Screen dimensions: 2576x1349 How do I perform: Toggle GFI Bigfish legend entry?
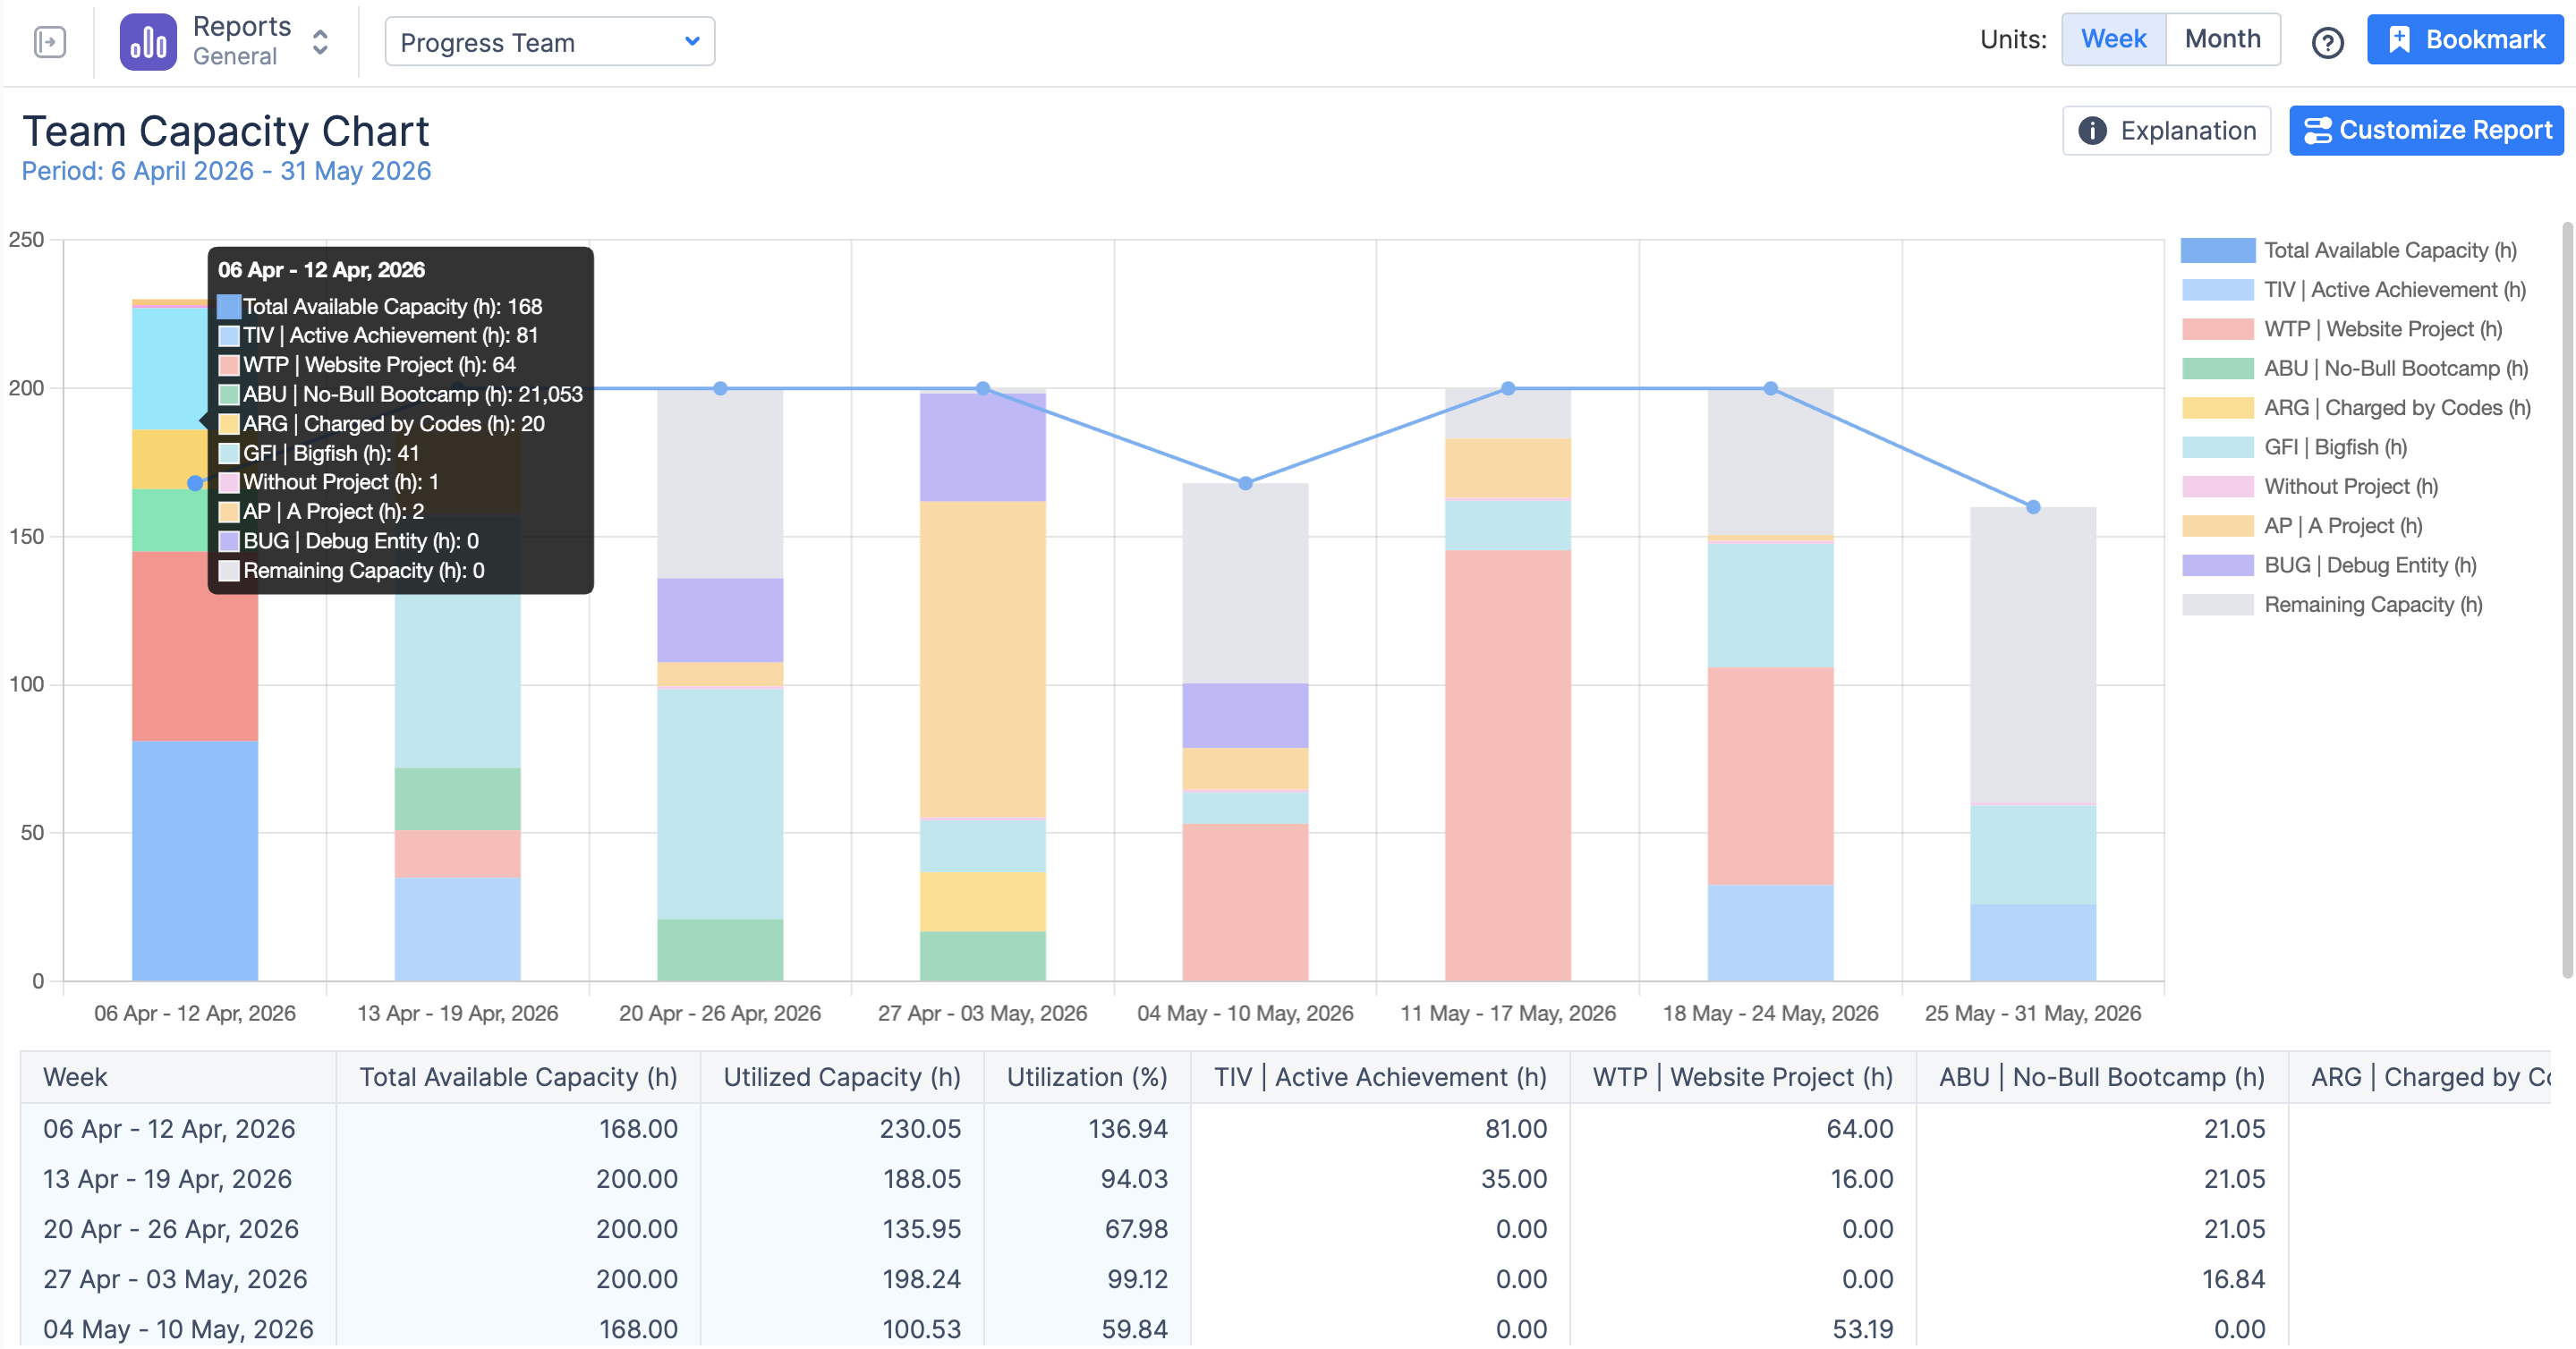2294,447
